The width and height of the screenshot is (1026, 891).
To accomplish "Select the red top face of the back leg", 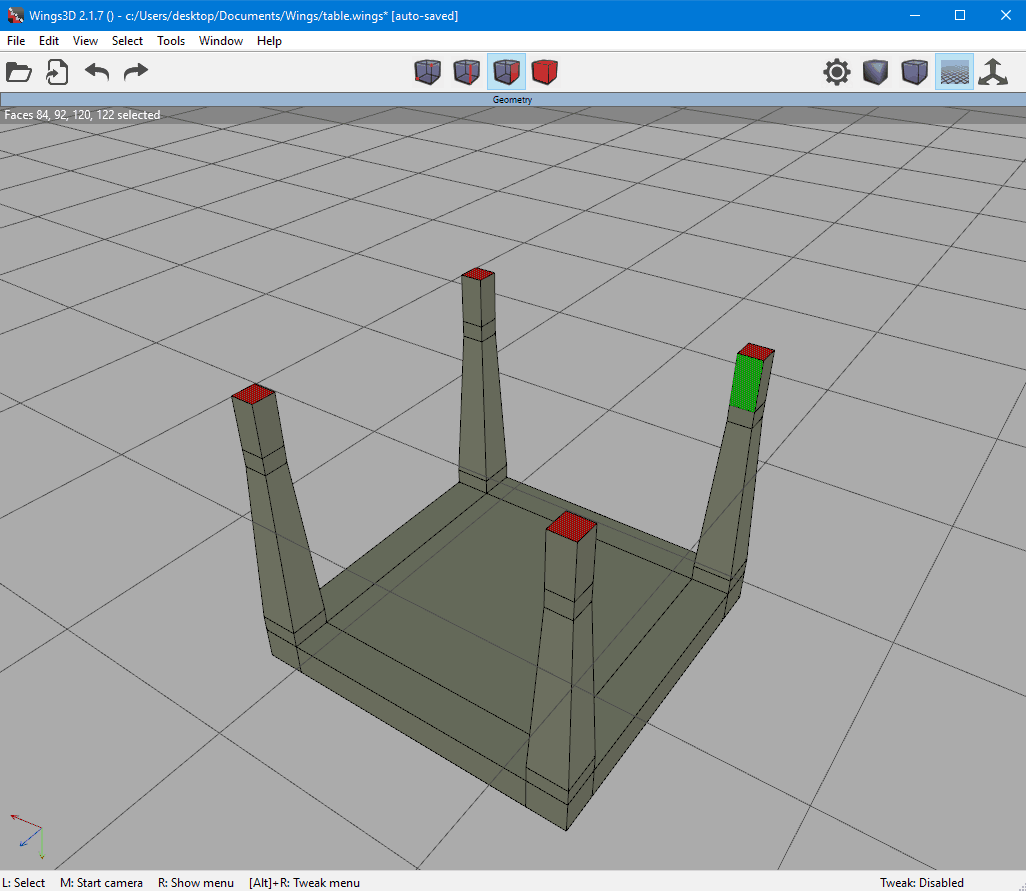I will click(x=478, y=273).
